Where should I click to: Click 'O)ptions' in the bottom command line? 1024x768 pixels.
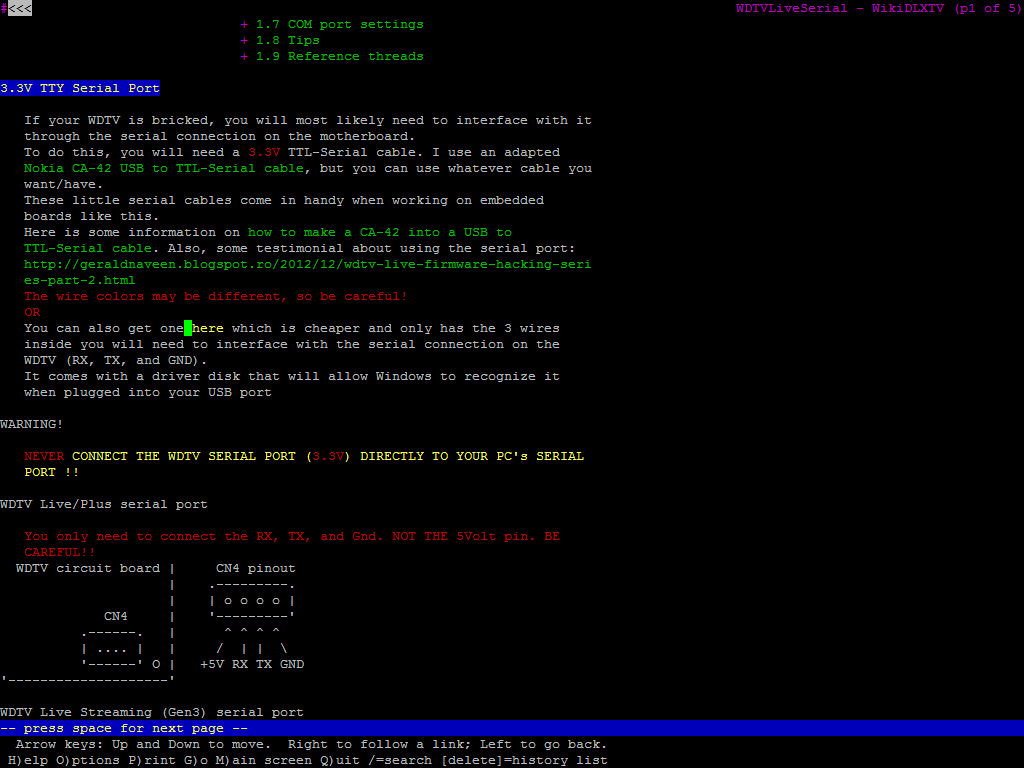[x=88, y=760]
